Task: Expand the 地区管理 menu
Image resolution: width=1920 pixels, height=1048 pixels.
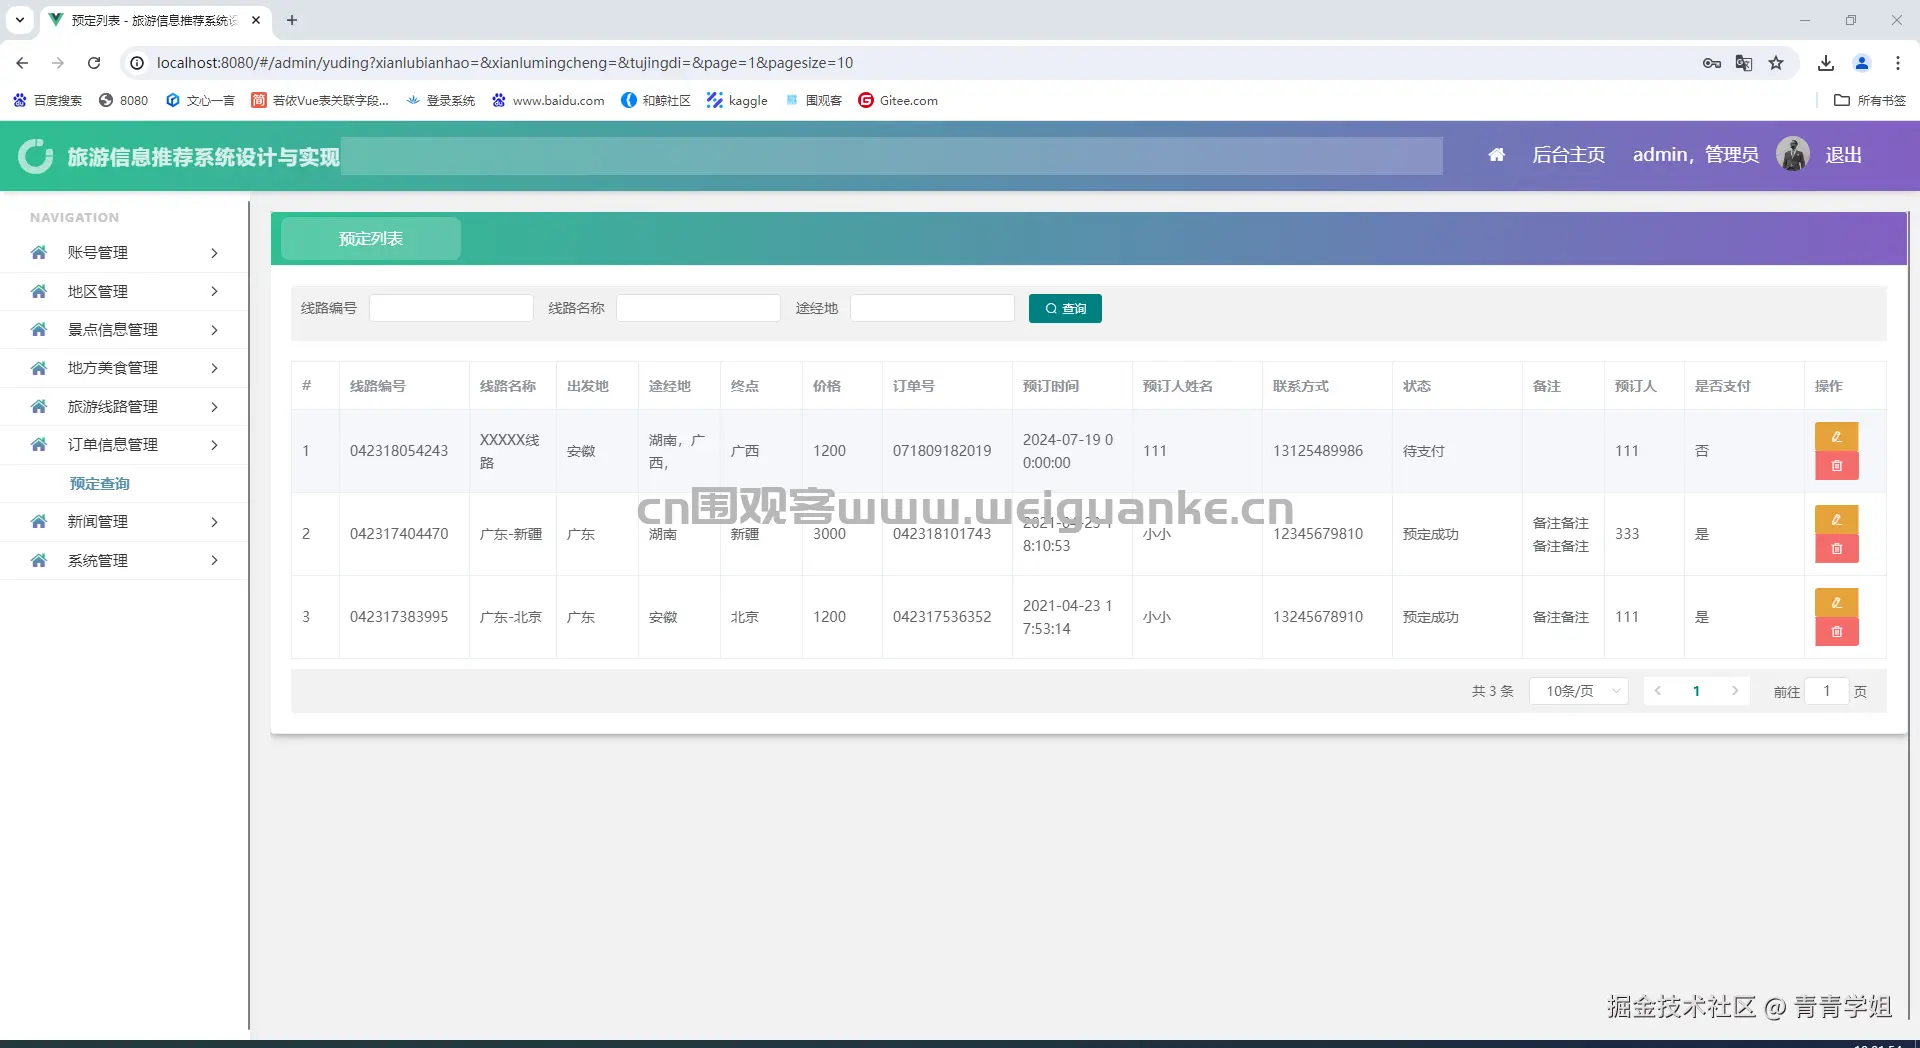Action: 124,291
